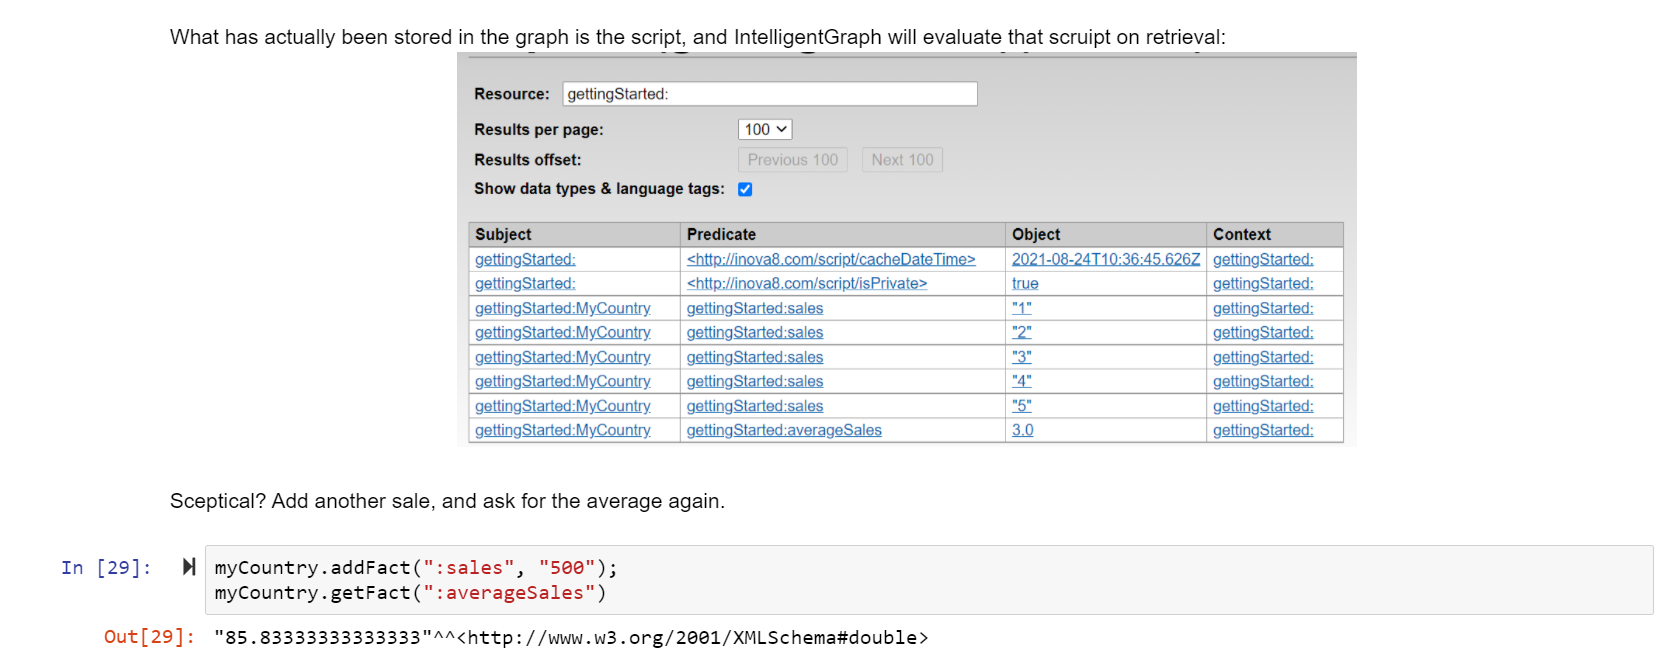Open the first row's Context gettingStarted: link

pos(1263,259)
